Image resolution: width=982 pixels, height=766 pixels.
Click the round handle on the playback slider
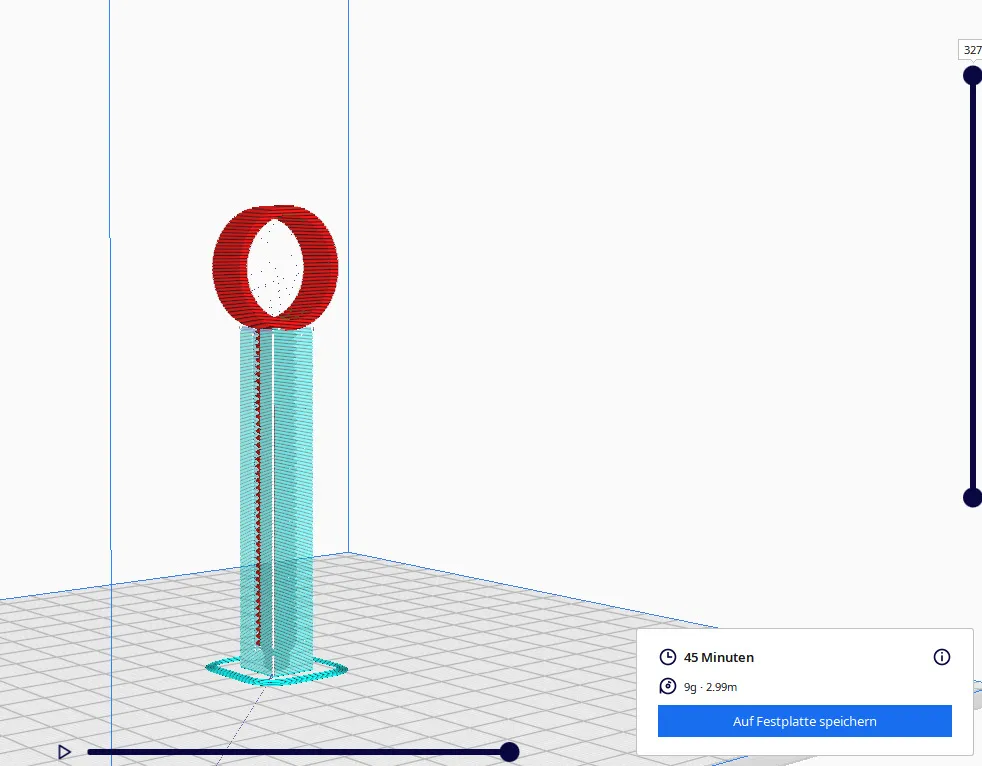pos(510,752)
